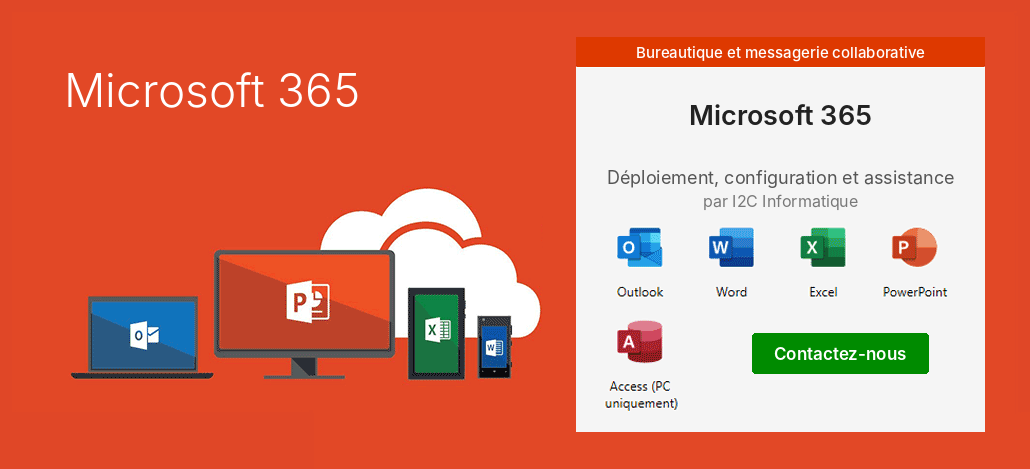Click the PowerPoint app icon
The height and width of the screenshot is (469, 1030).
click(x=914, y=248)
